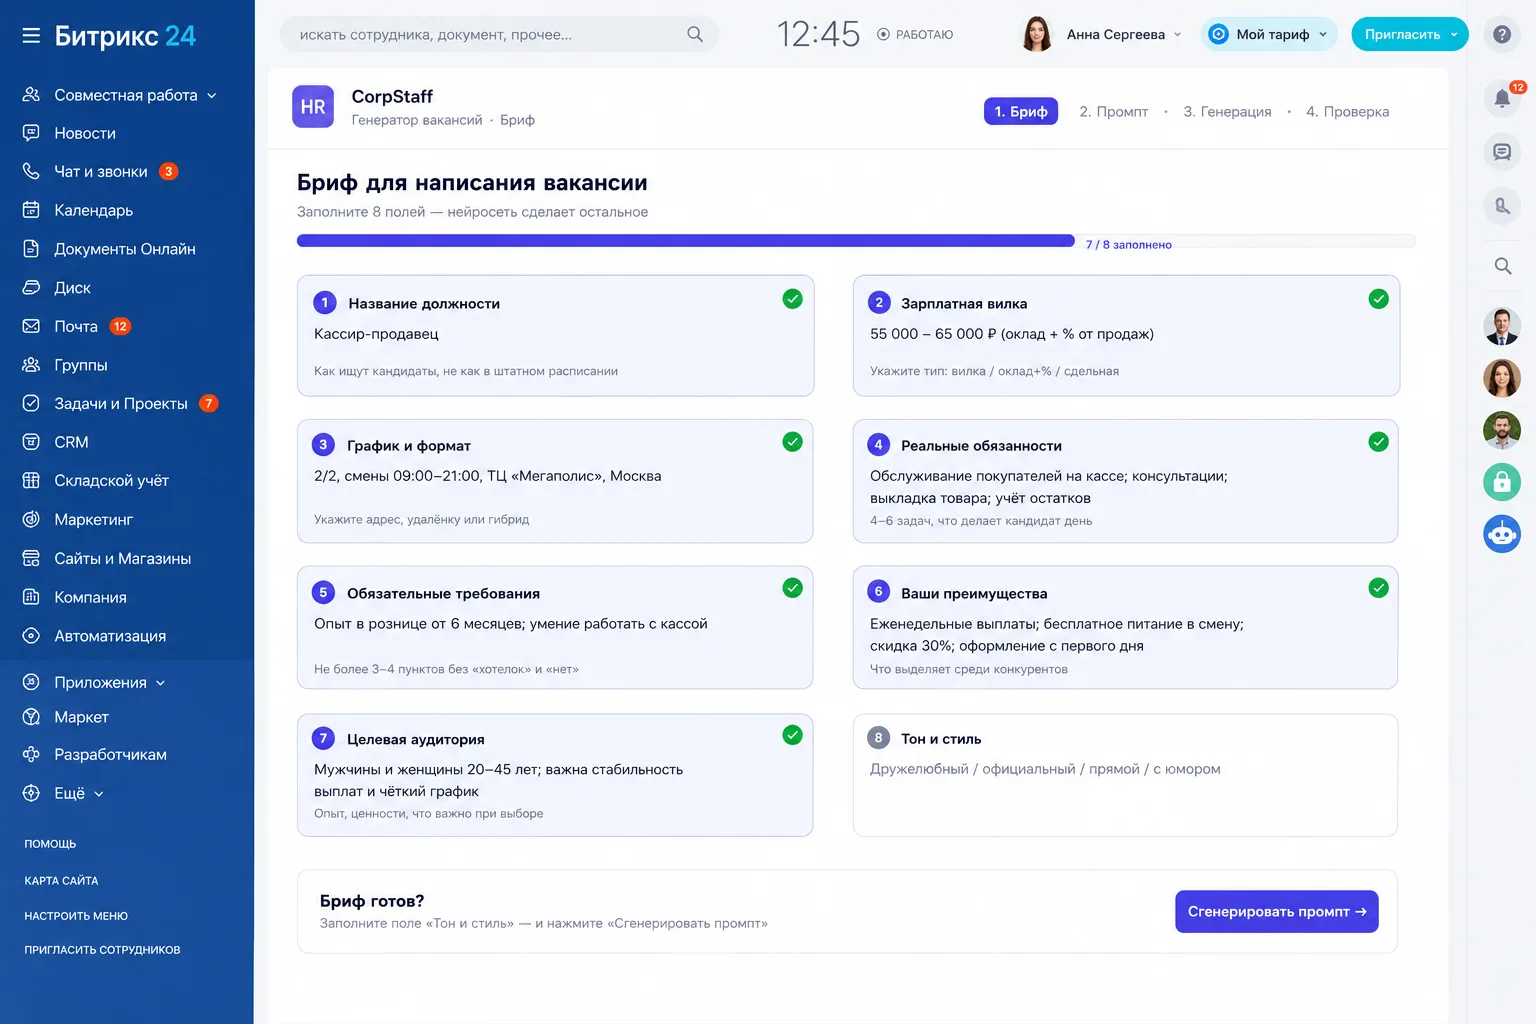This screenshot has height=1024, width=1536.
Task: Open the Мой тариф dropdown
Action: tap(1269, 34)
